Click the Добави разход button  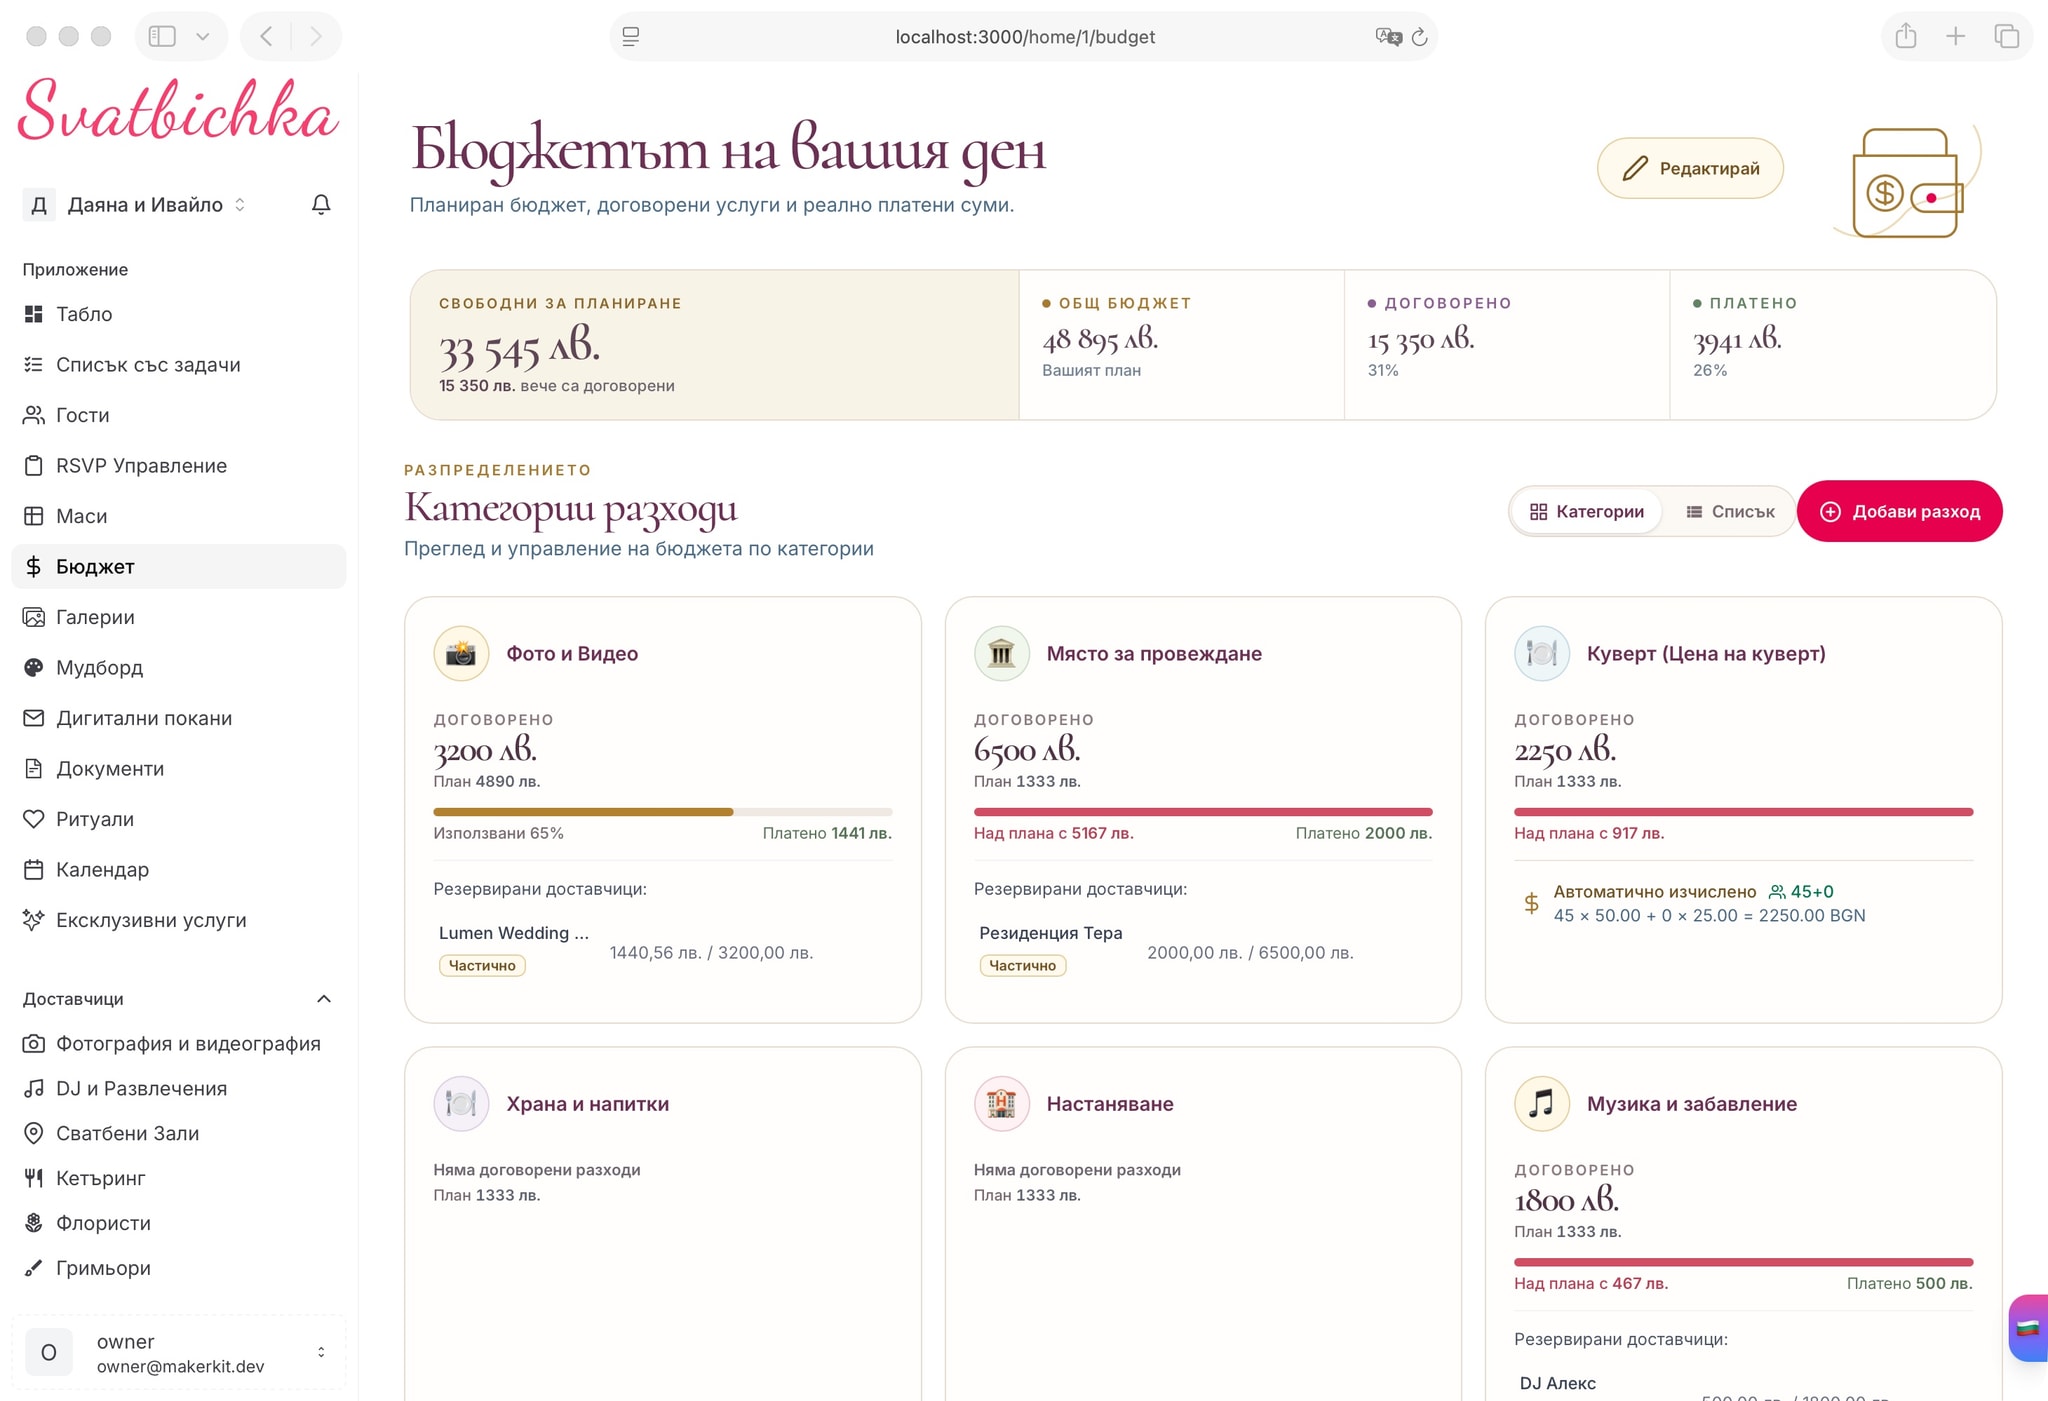pos(1899,512)
